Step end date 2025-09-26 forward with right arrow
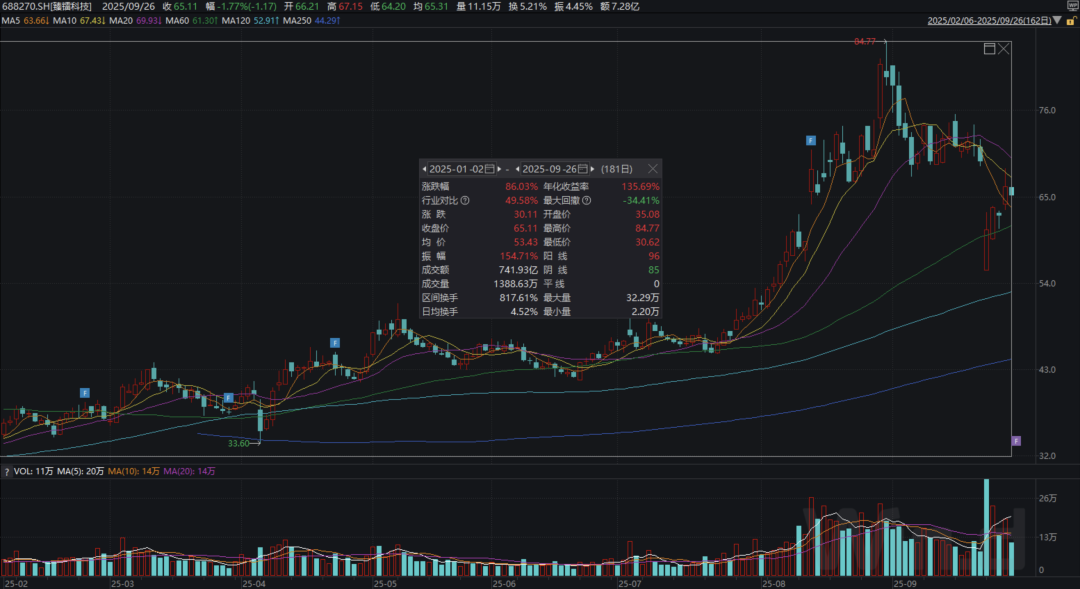 592,169
